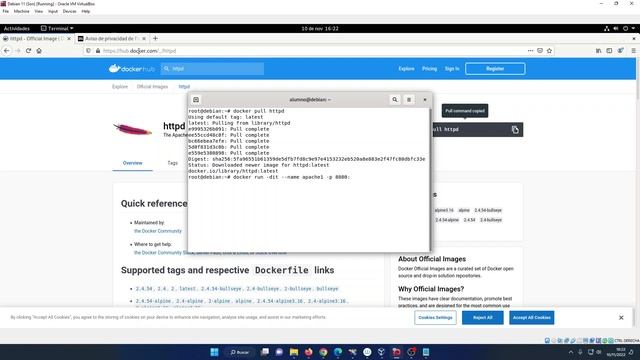Viewport: 640px width, 360px height.
Task: Click Explore breadcrumb link
Action: click(x=120, y=87)
